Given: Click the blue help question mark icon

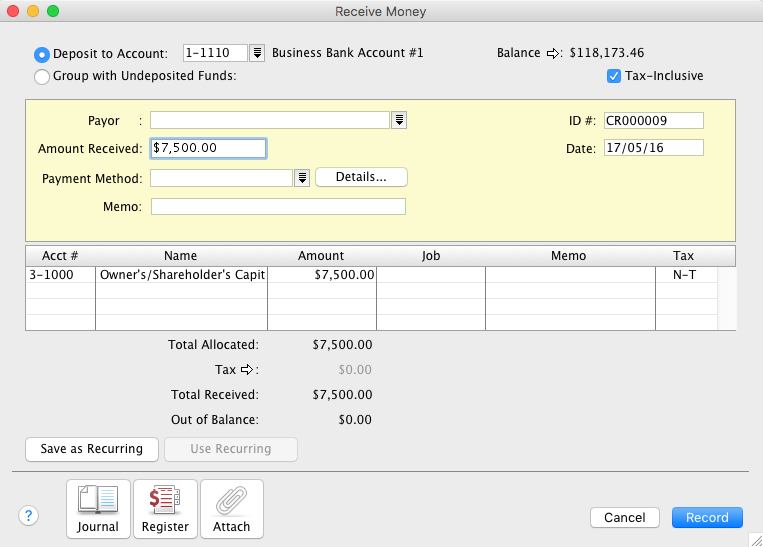Looking at the screenshot, I should click(x=29, y=516).
